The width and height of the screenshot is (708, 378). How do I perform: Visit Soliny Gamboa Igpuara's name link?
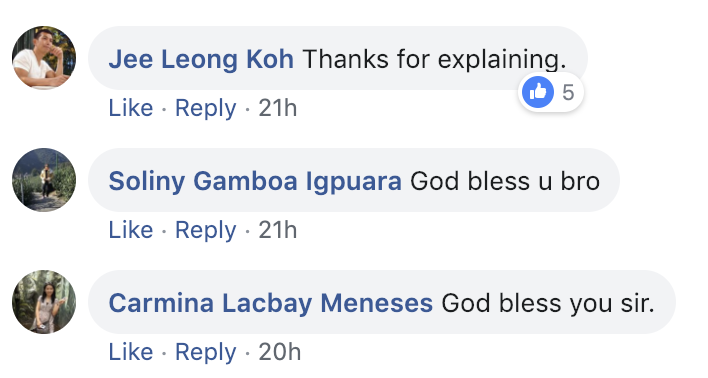(x=255, y=182)
